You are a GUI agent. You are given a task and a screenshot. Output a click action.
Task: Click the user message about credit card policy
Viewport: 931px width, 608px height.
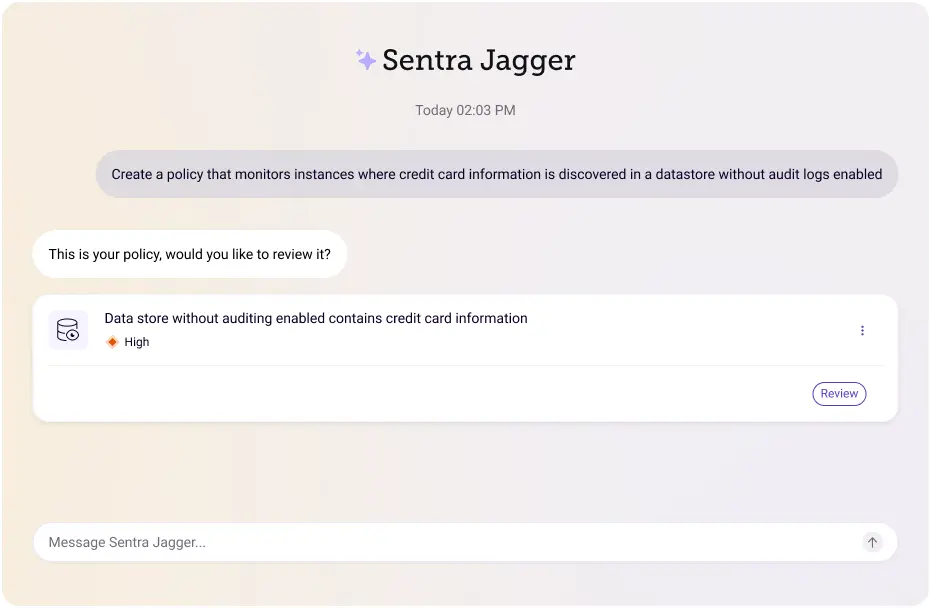coord(496,174)
